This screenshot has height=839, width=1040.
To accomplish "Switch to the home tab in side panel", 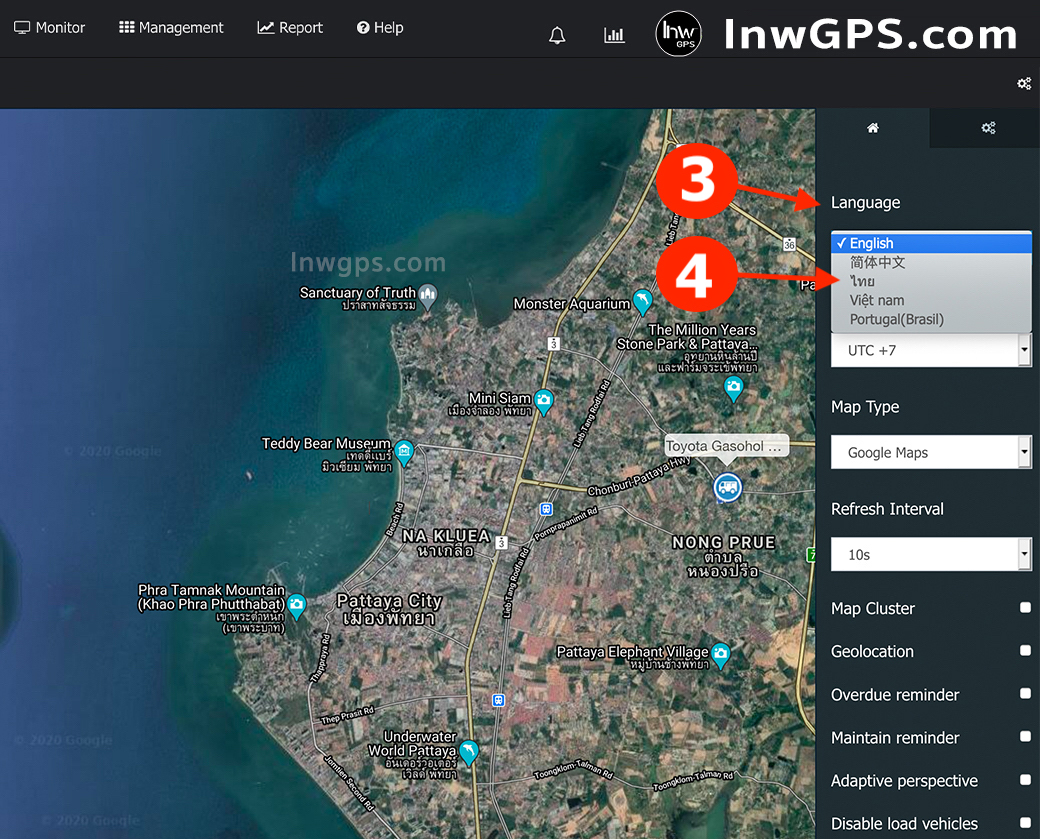I will (x=872, y=128).
